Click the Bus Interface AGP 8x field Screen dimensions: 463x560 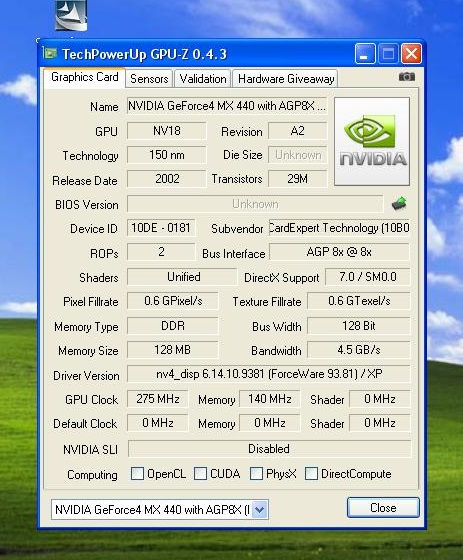(339, 252)
